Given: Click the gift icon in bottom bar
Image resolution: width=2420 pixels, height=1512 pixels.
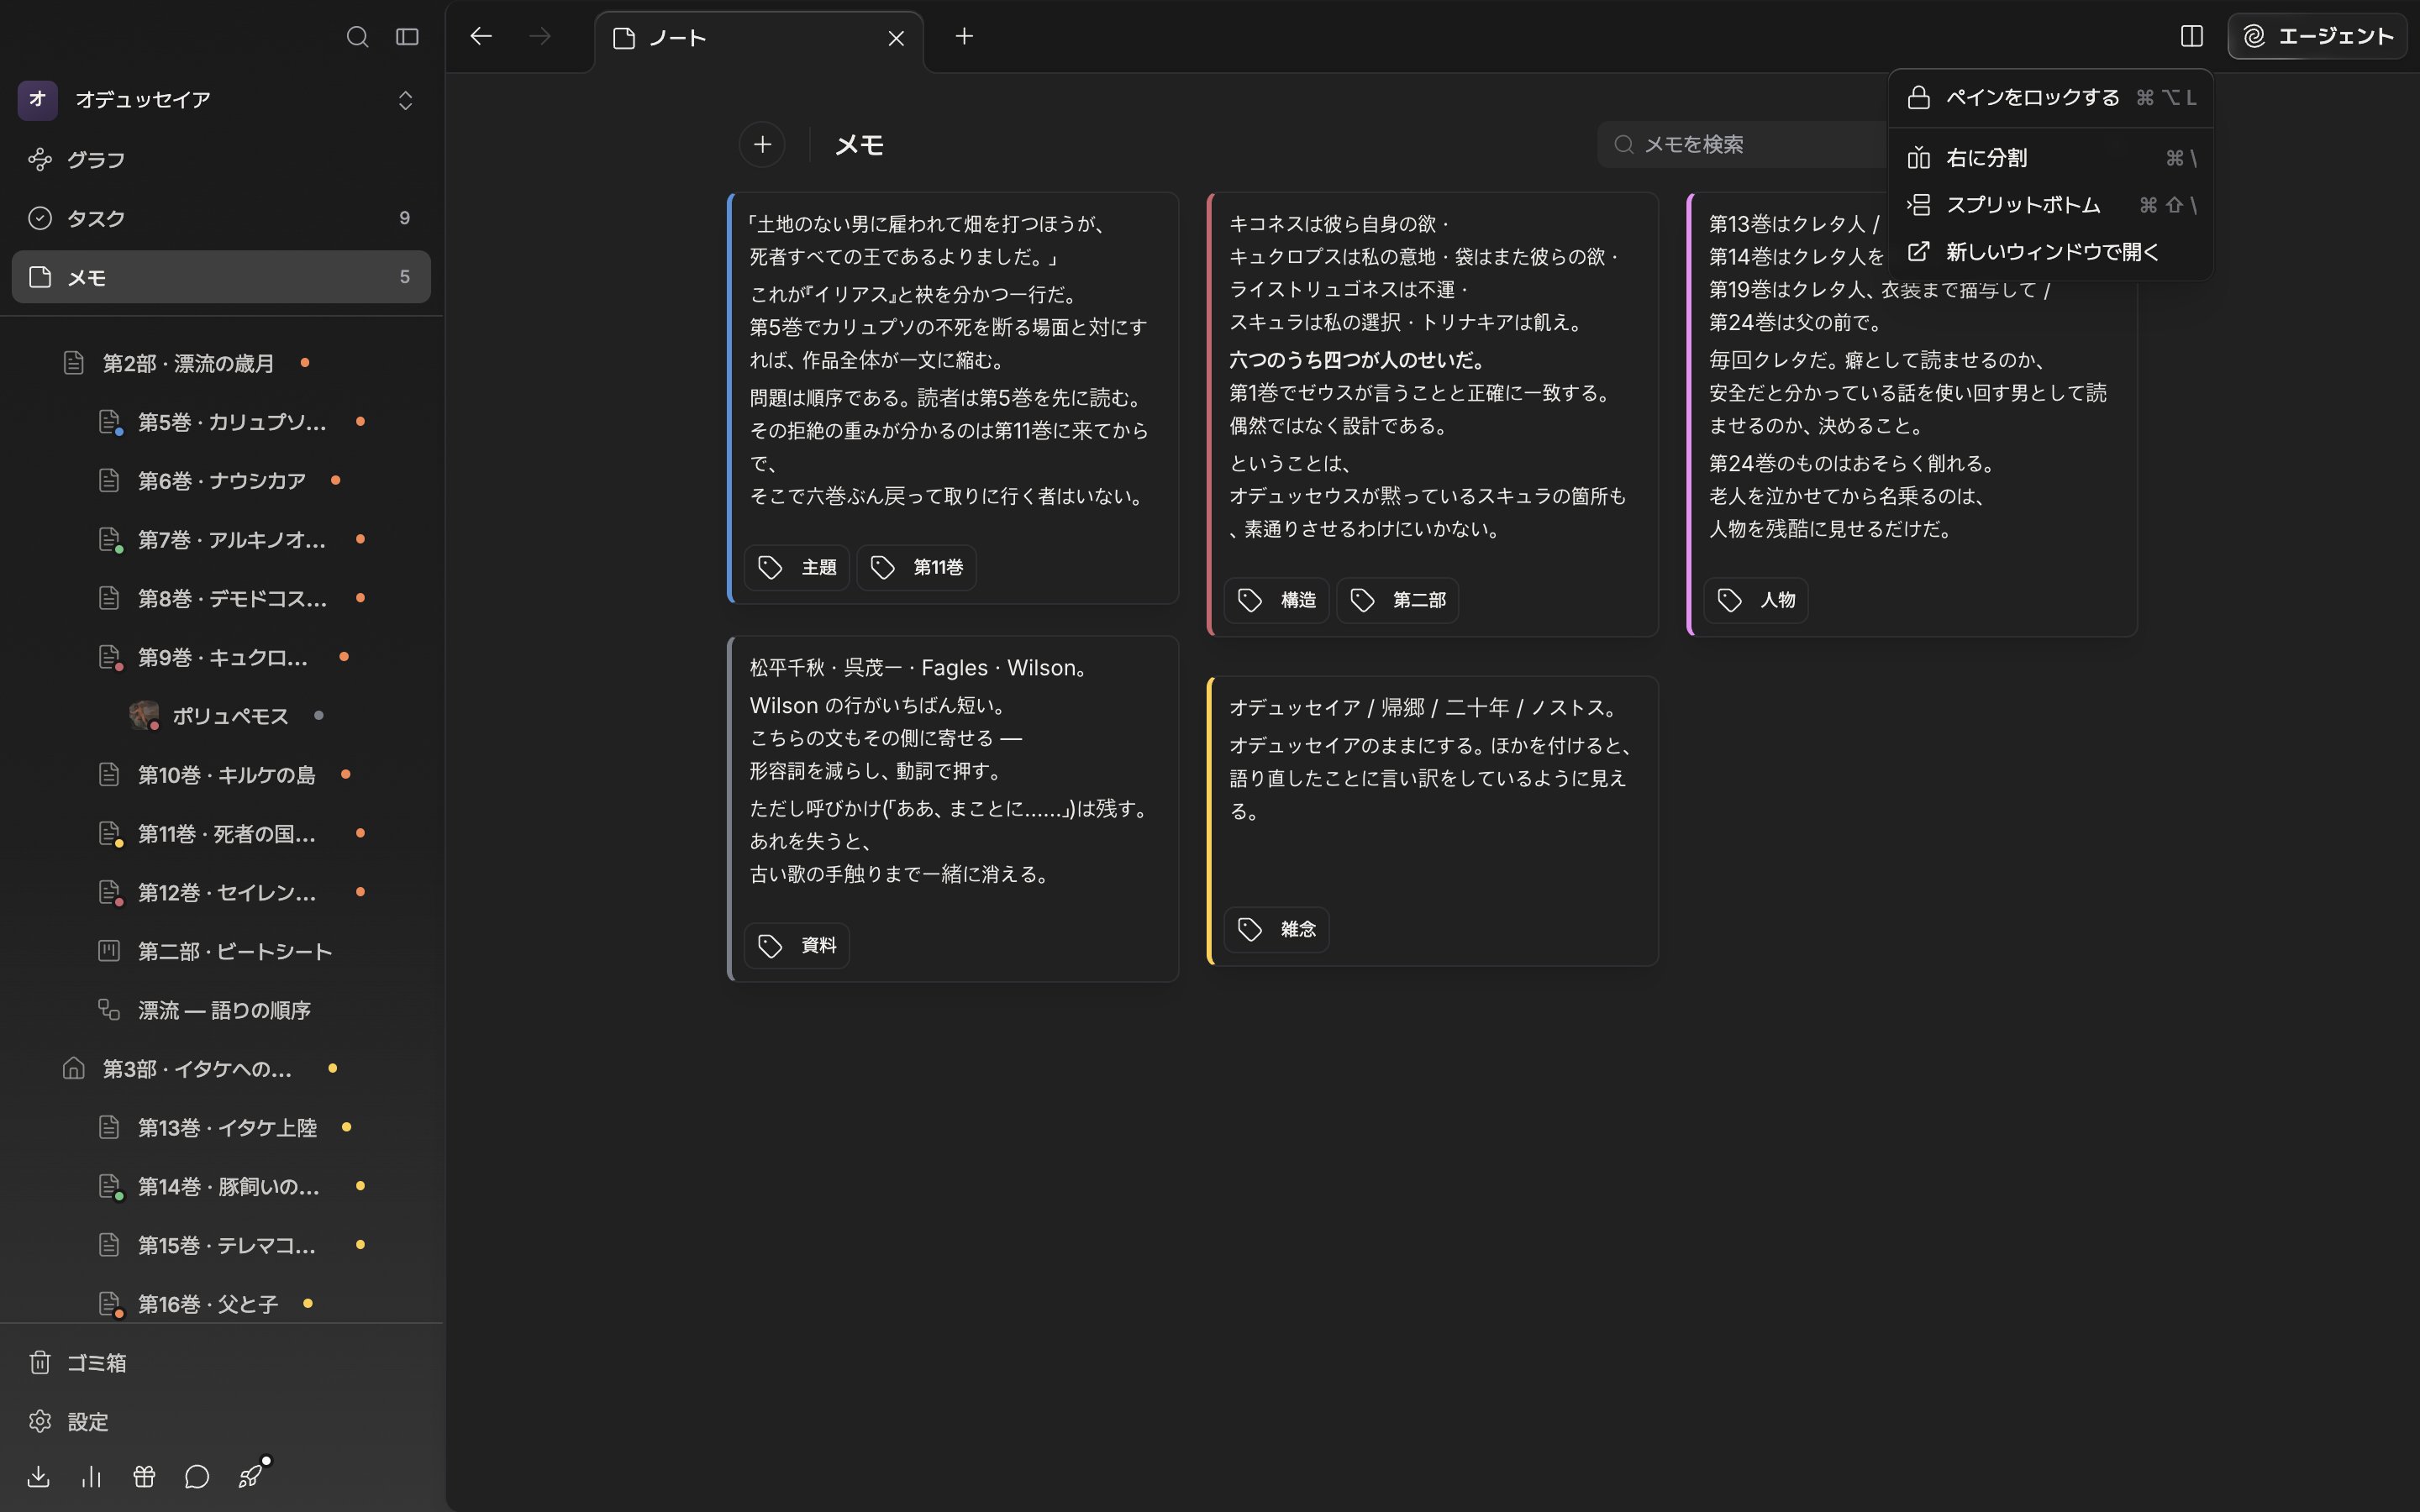Looking at the screenshot, I should (x=144, y=1477).
